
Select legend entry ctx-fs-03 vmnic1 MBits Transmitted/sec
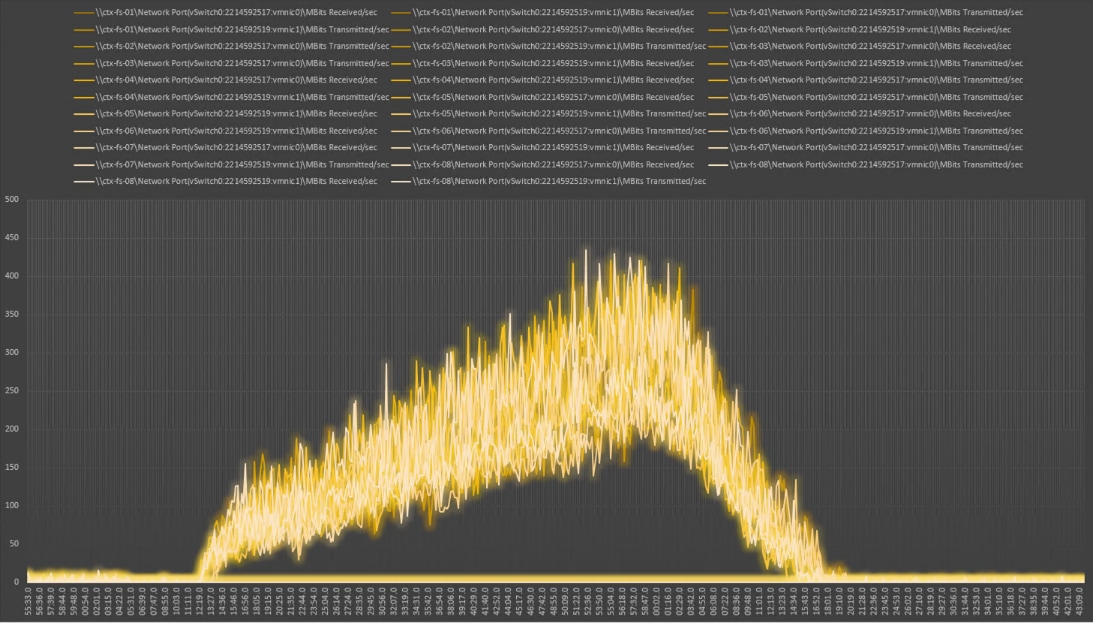(x=866, y=63)
